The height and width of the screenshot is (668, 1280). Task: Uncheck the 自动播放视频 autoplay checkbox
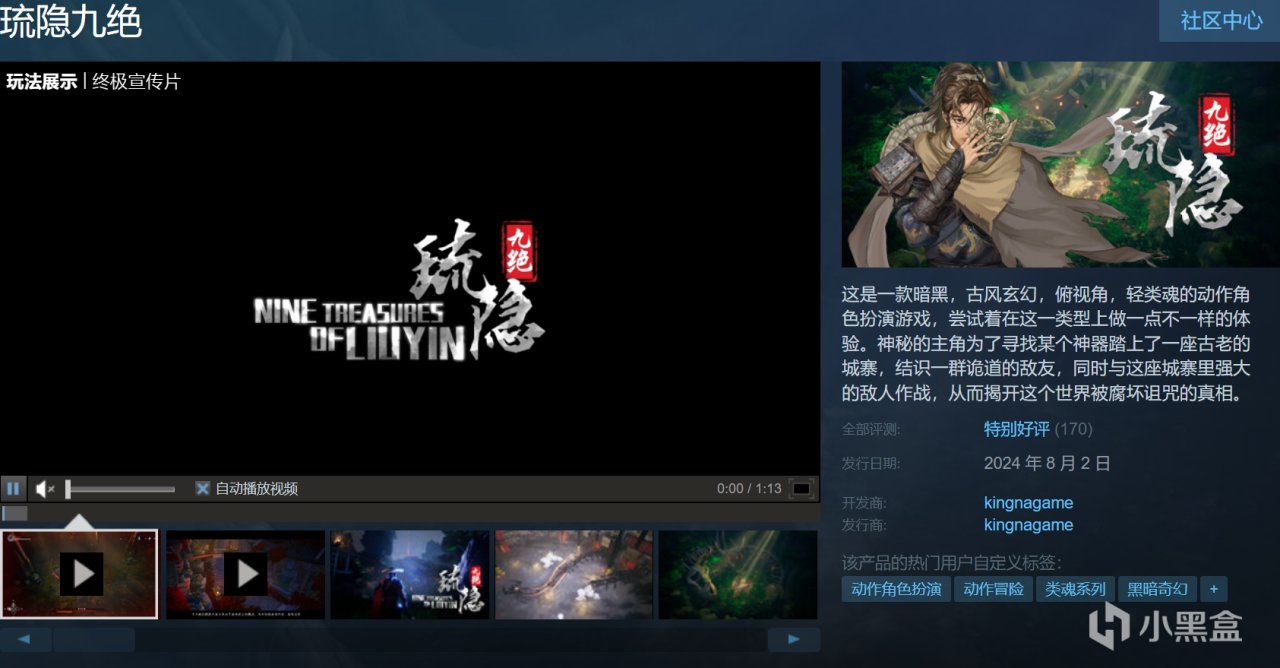click(202, 489)
